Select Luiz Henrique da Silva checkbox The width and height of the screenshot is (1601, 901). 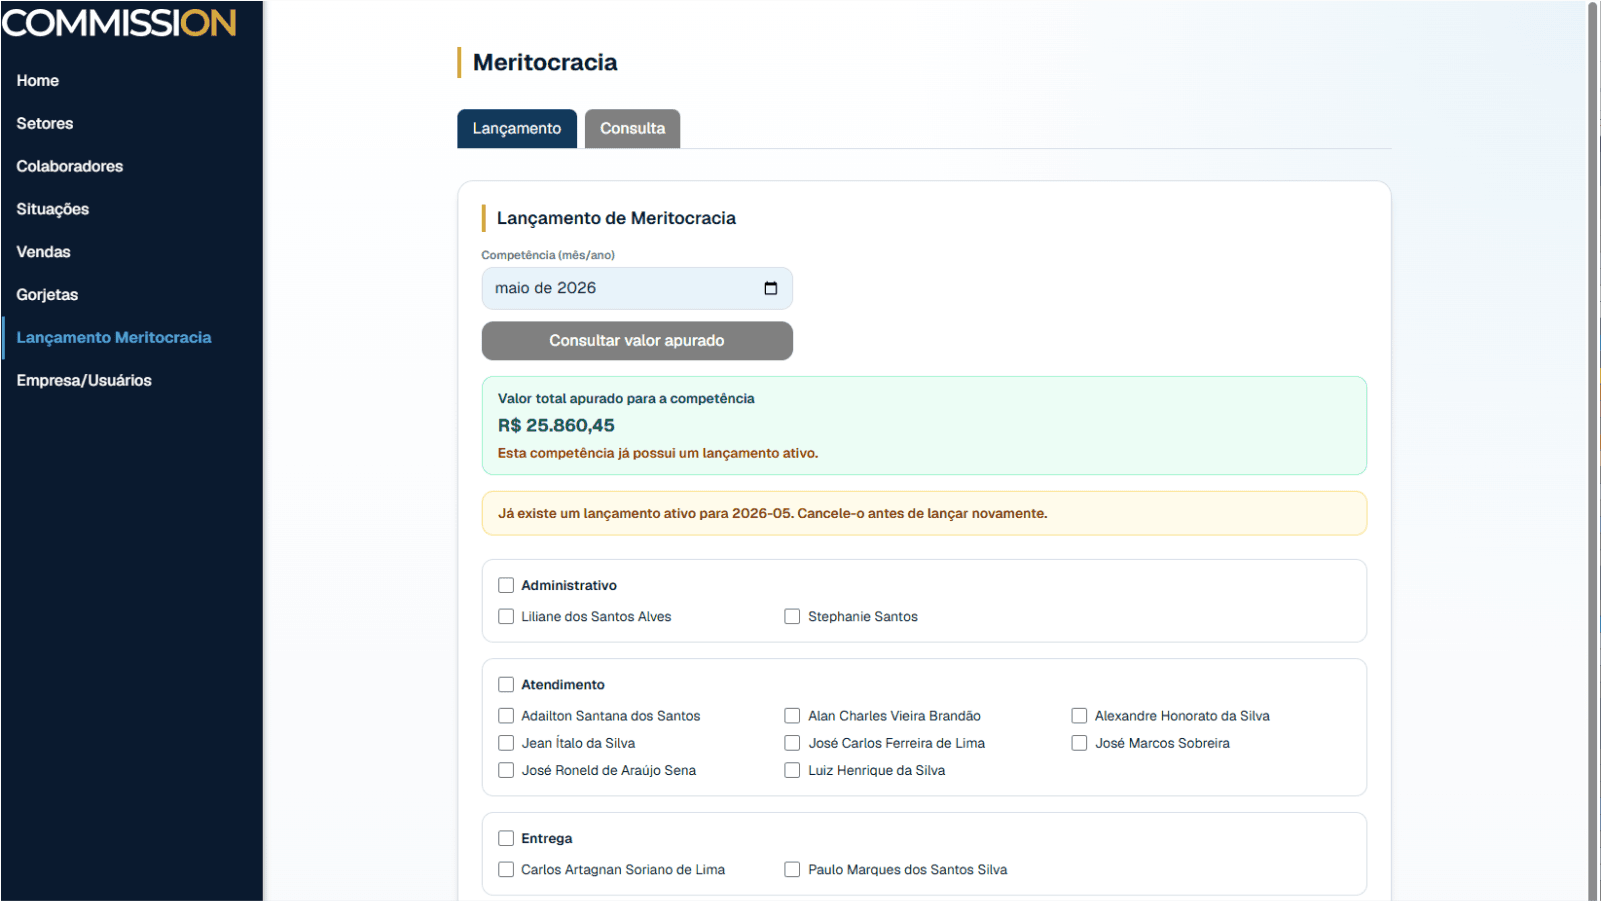(x=792, y=770)
